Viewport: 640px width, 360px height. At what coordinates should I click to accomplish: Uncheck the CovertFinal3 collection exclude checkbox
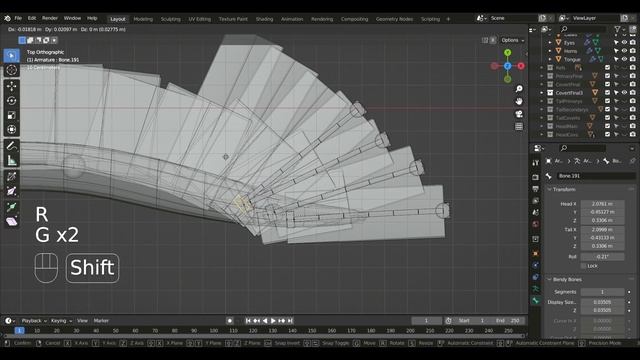607,93
